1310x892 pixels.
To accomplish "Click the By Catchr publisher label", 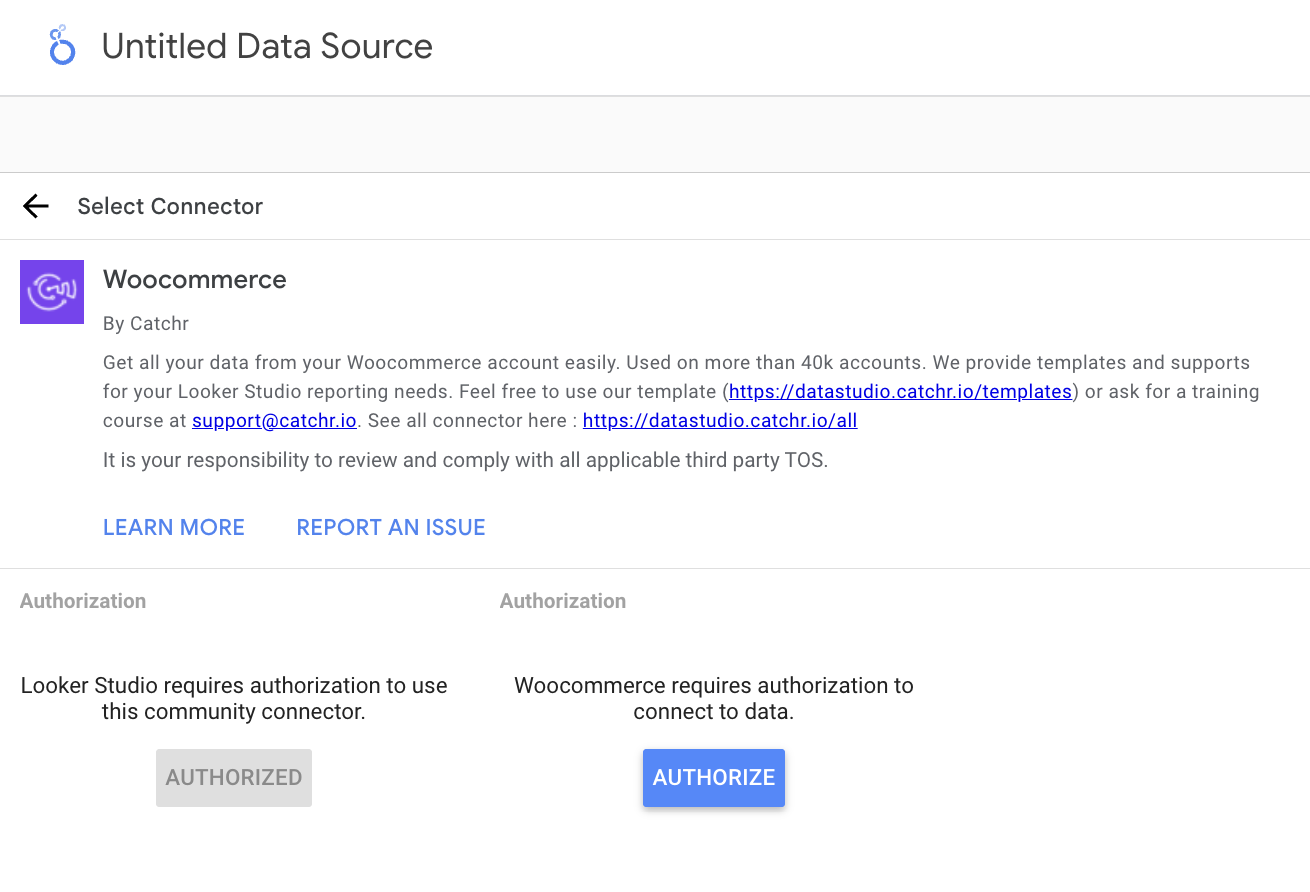I will pos(145,323).
